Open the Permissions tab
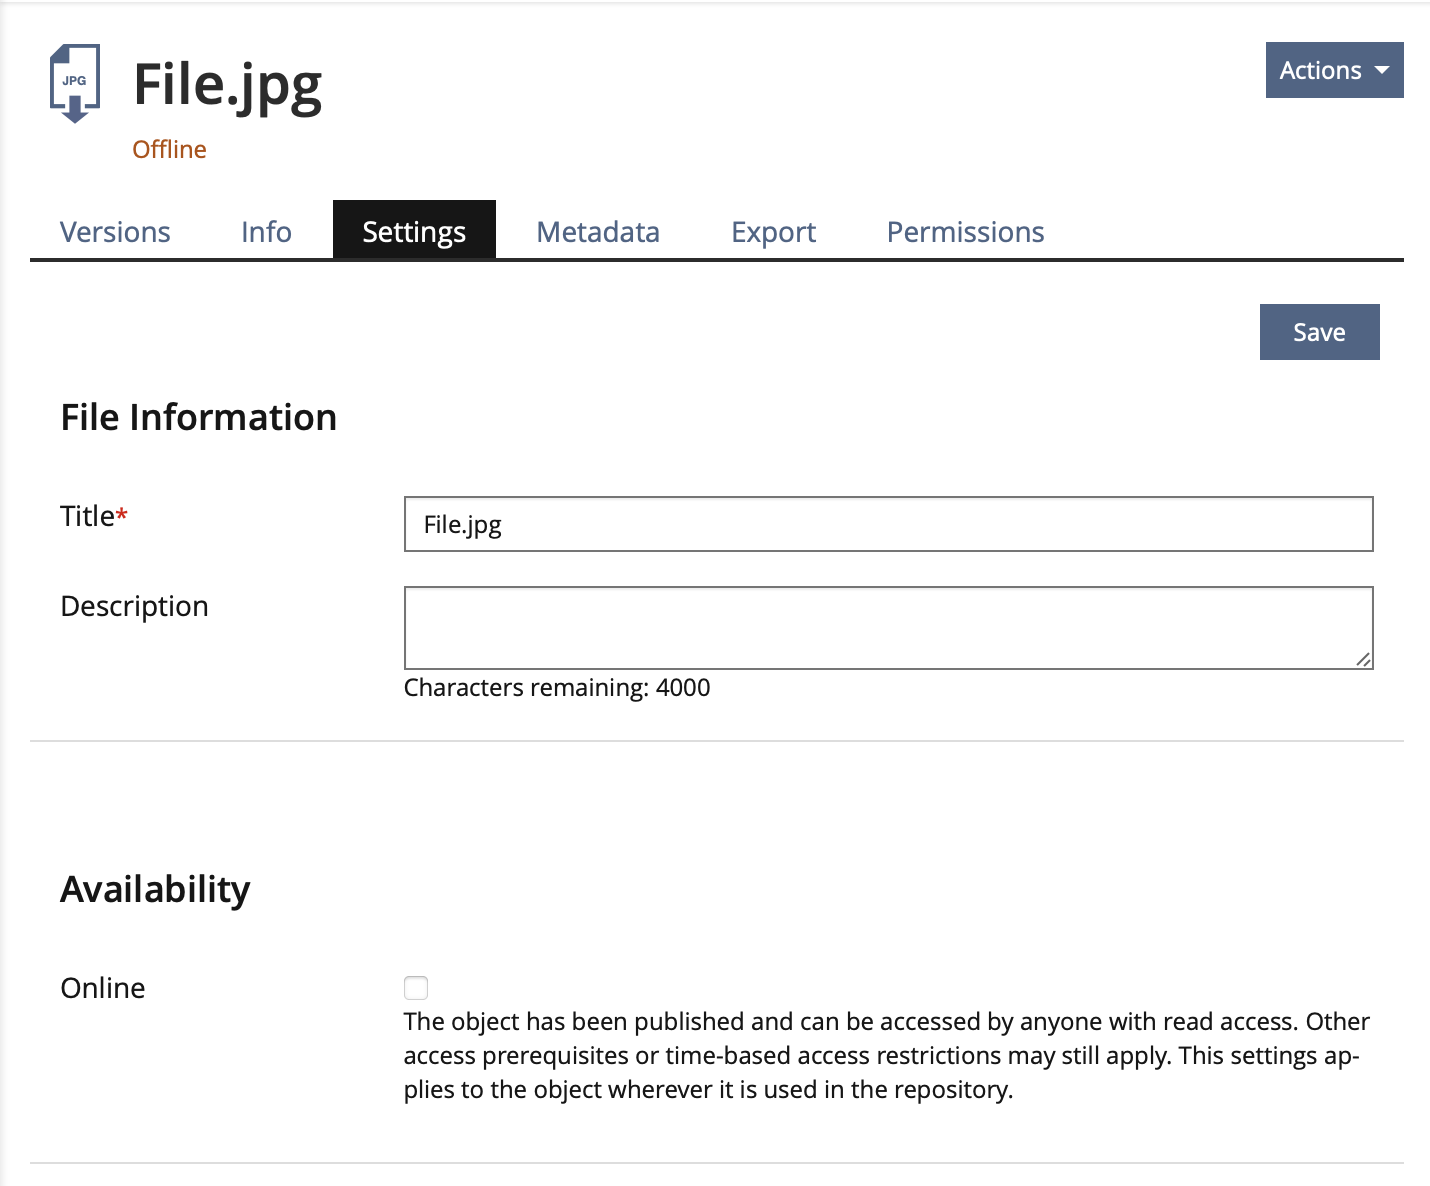The width and height of the screenshot is (1430, 1186). (965, 232)
